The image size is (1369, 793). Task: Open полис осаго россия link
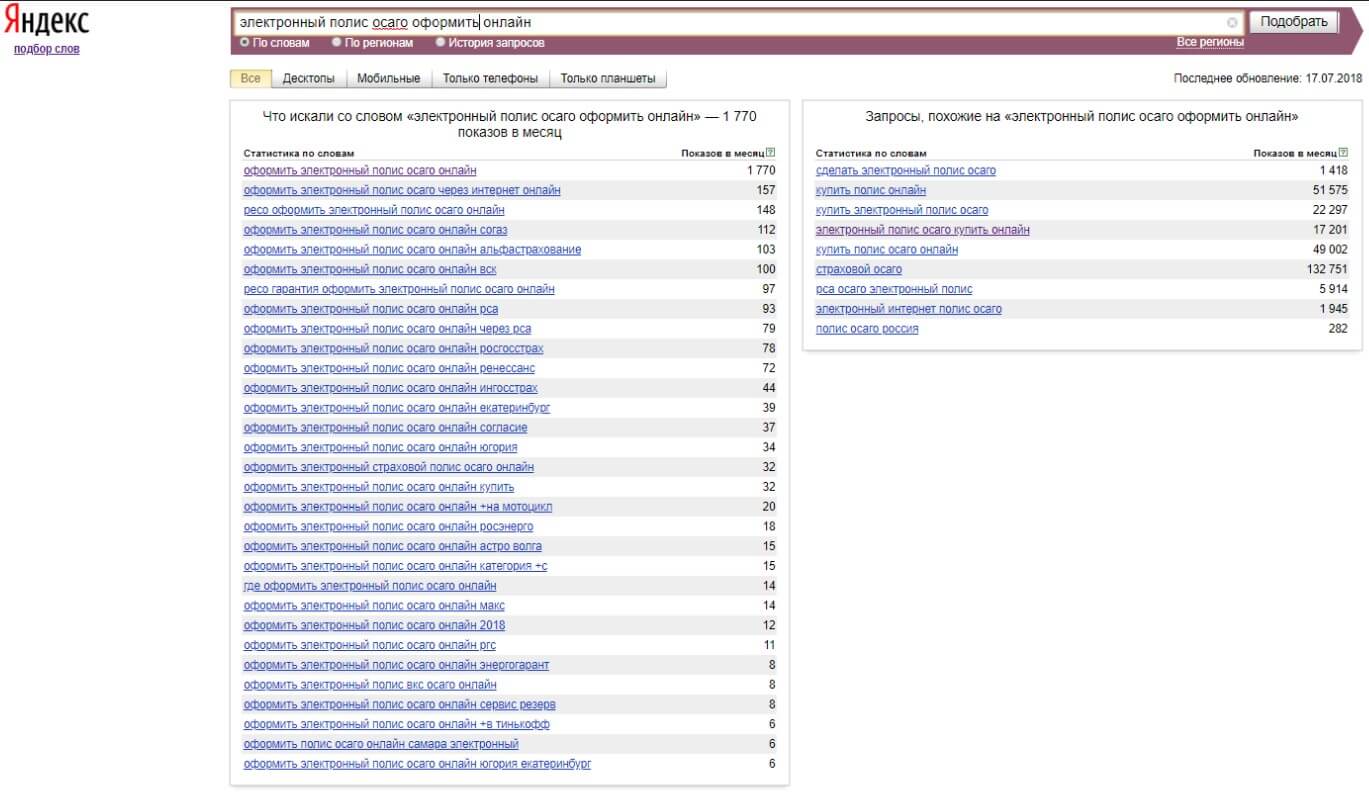867,328
